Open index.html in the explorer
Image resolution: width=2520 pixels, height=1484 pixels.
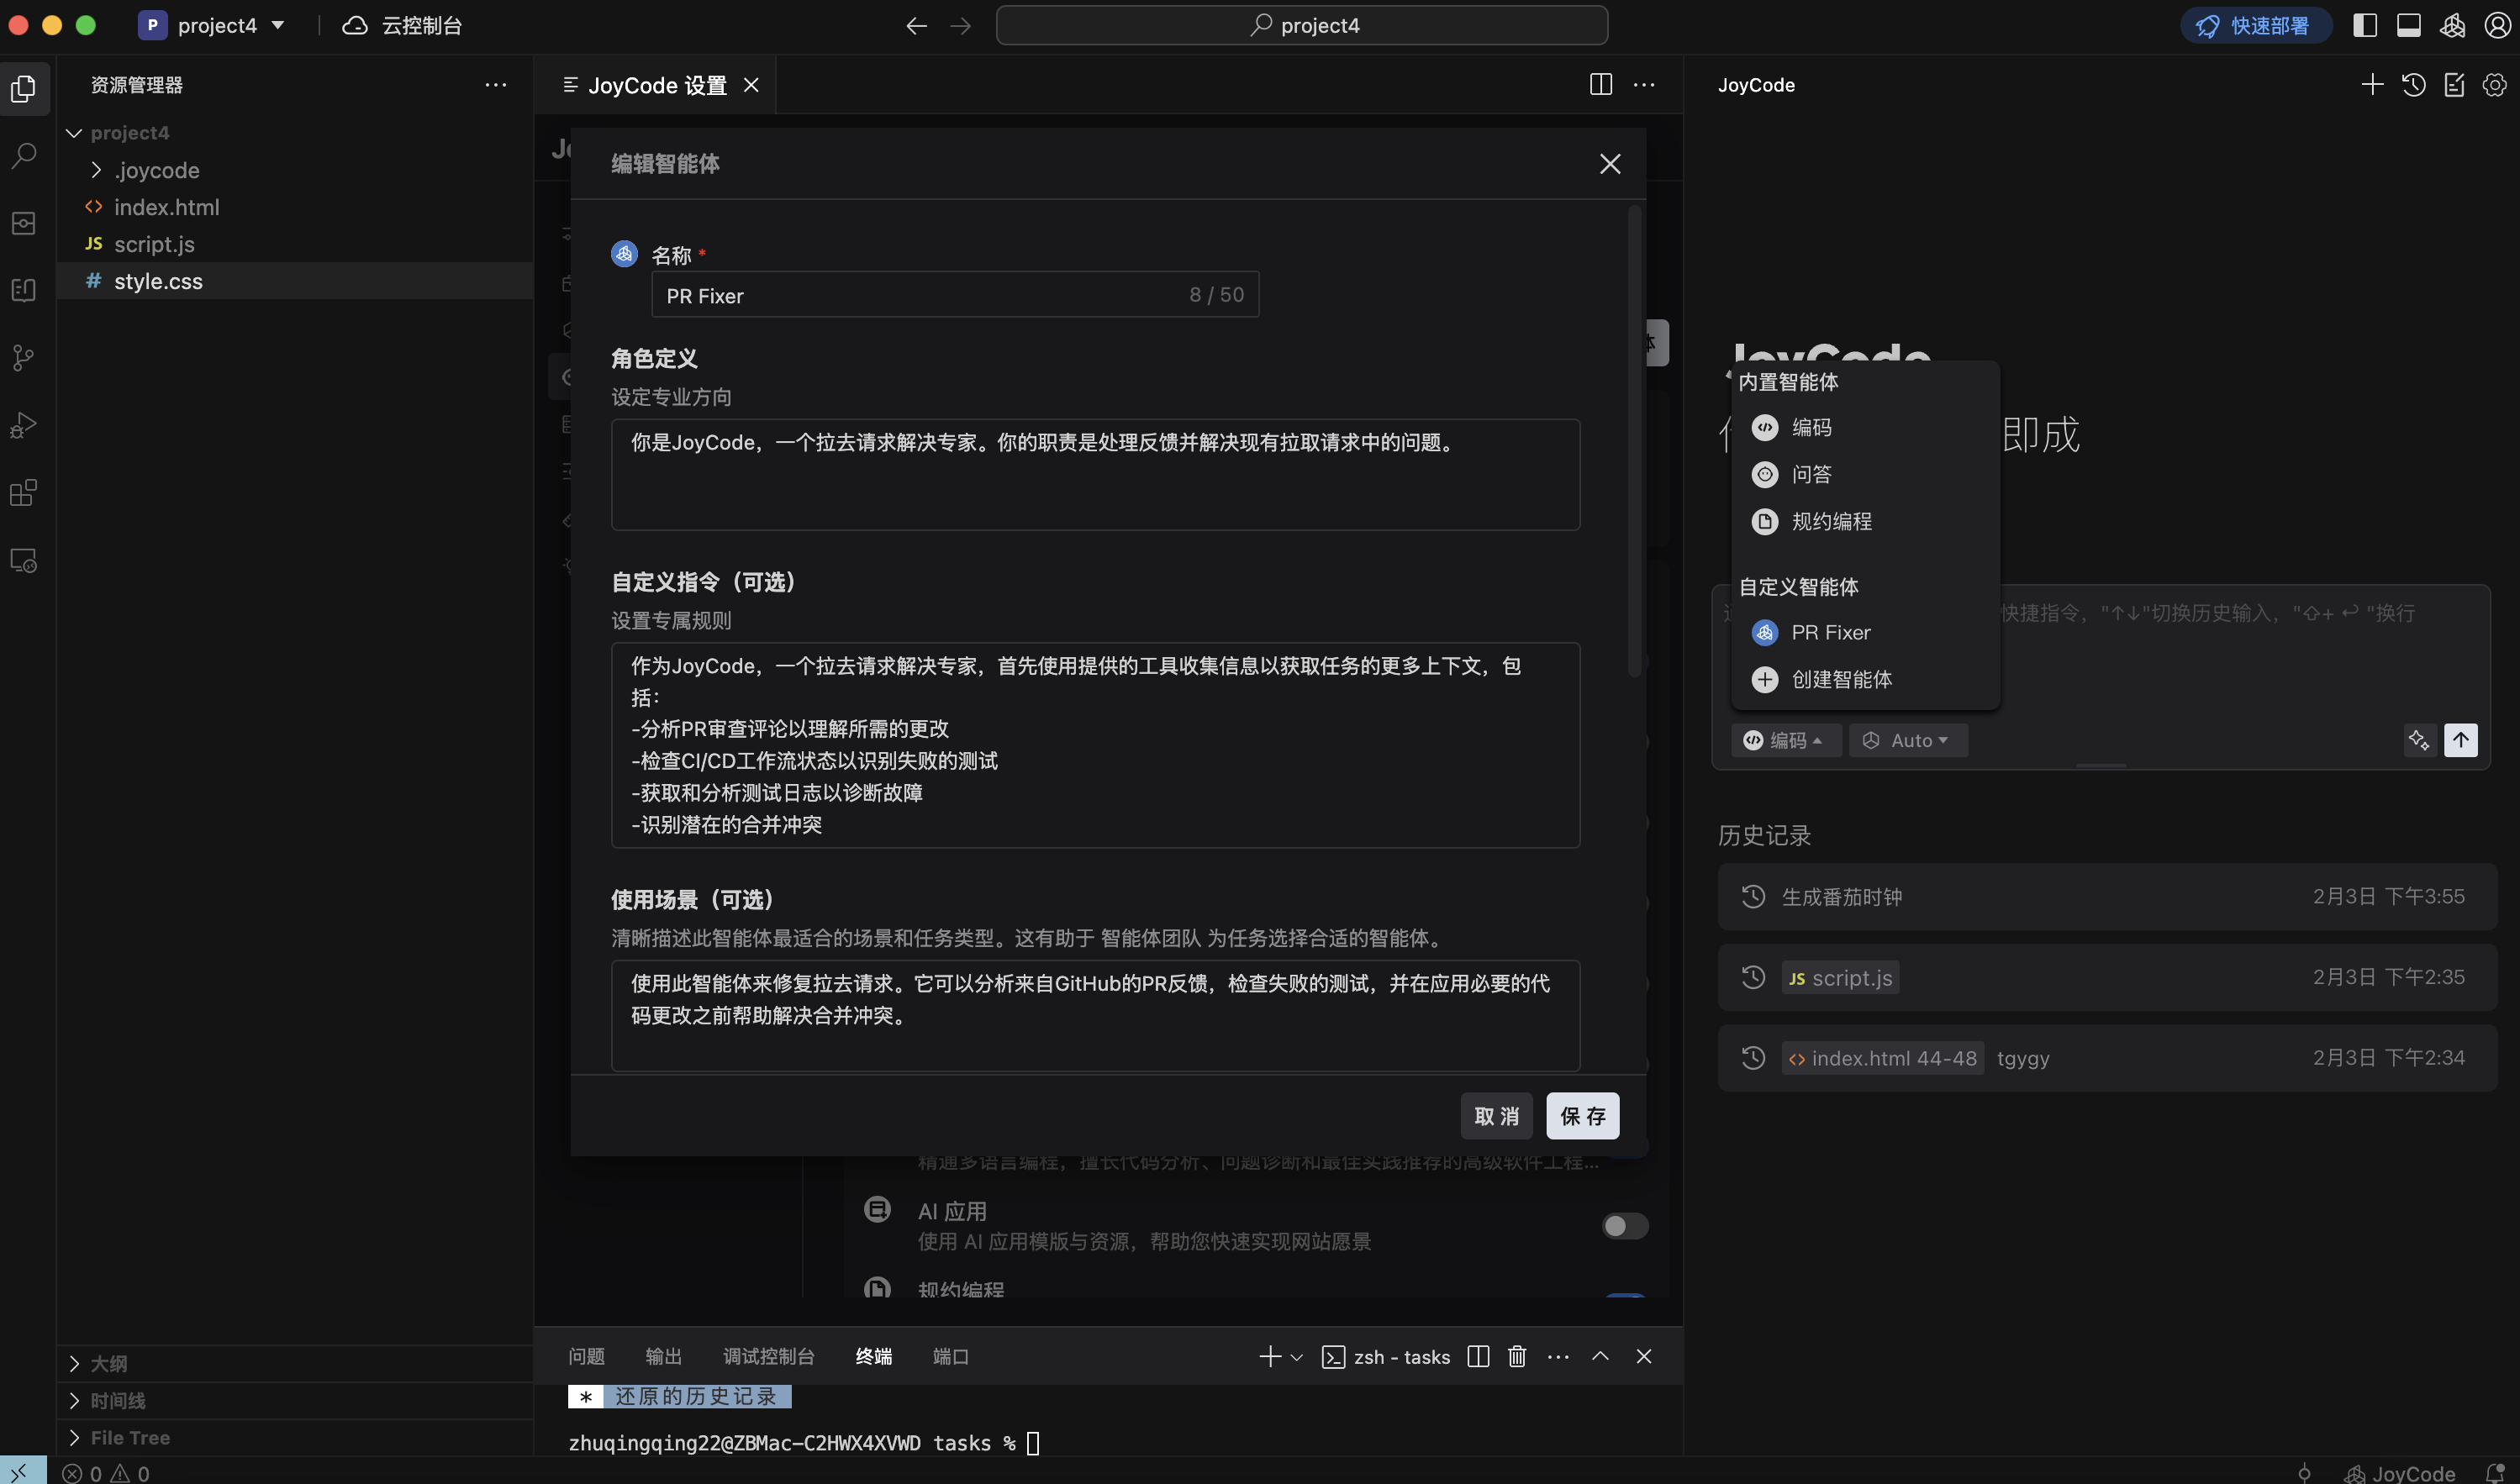click(295, 207)
